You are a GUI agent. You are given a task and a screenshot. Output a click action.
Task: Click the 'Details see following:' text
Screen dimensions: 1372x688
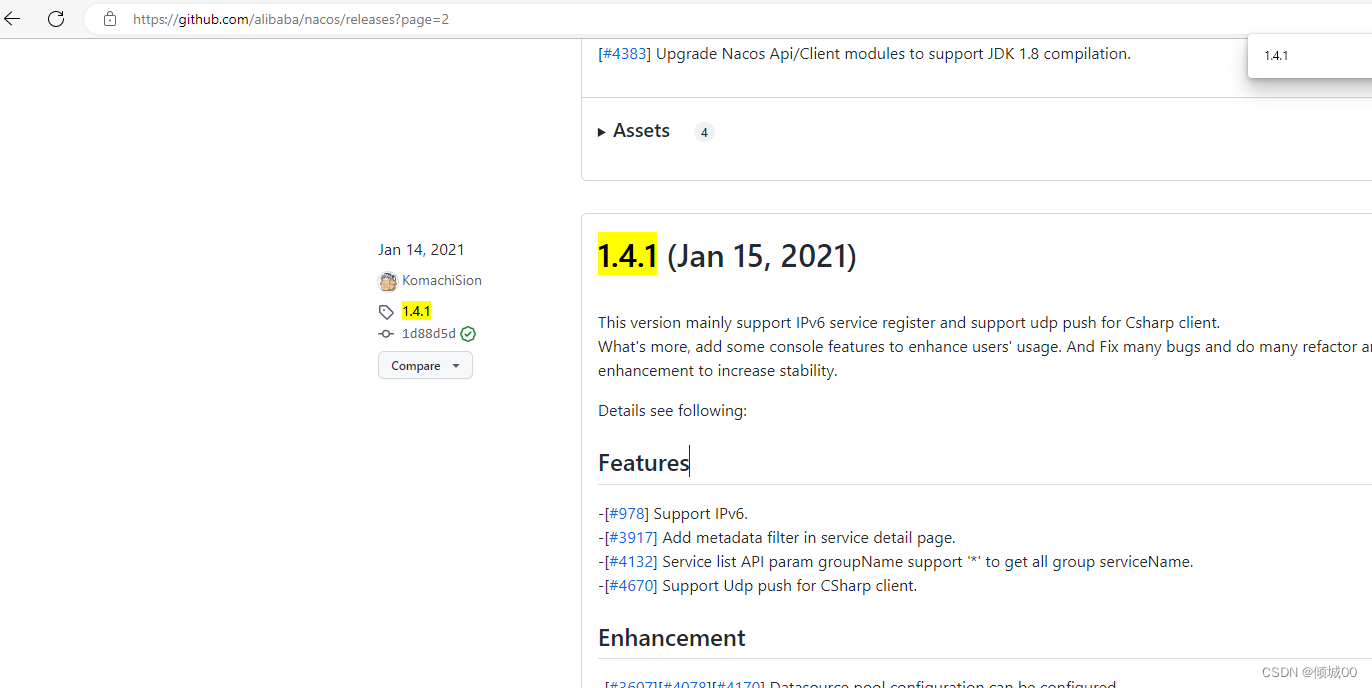click(x=672, y=411)
